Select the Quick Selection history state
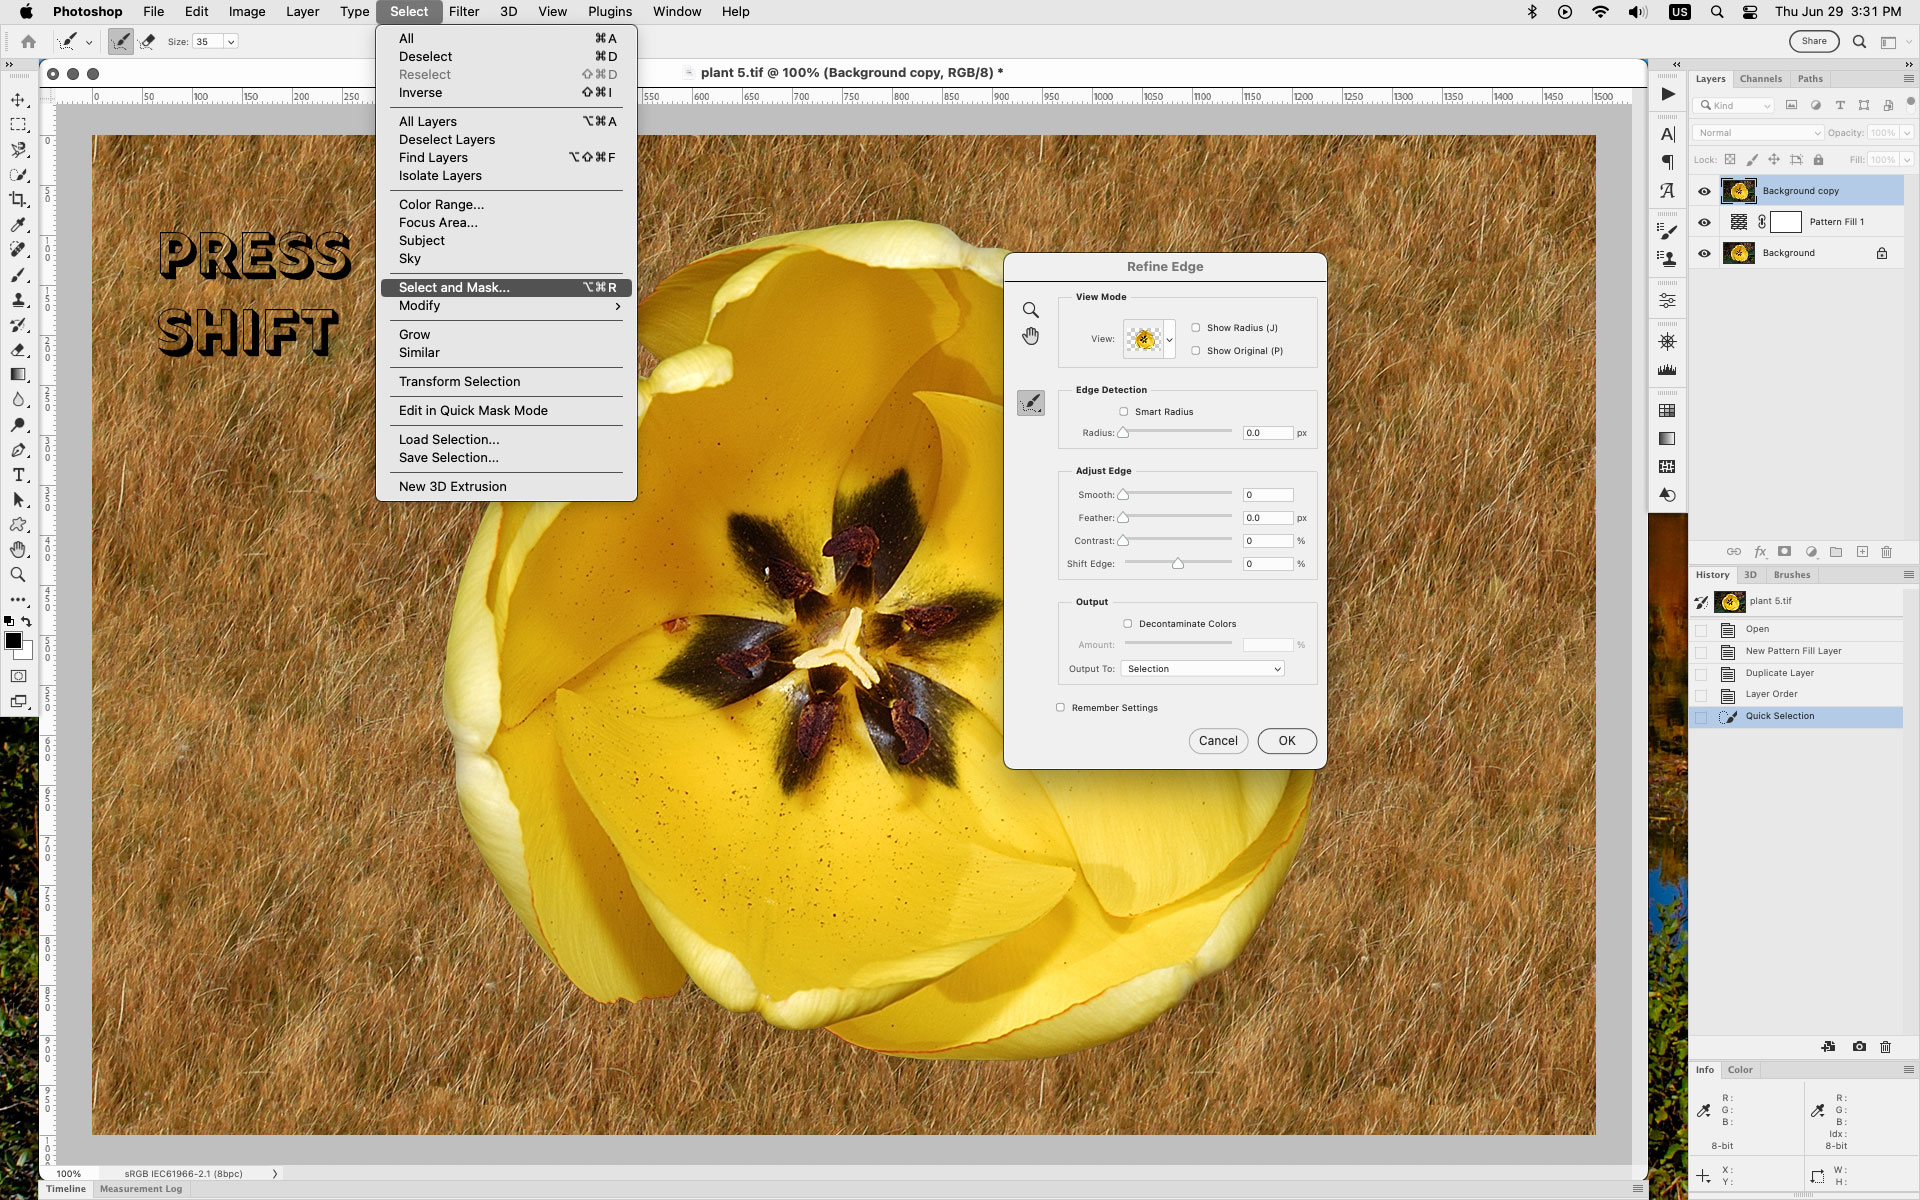The width and height of the screenshot is (1920, 1200). [1780, 716]
